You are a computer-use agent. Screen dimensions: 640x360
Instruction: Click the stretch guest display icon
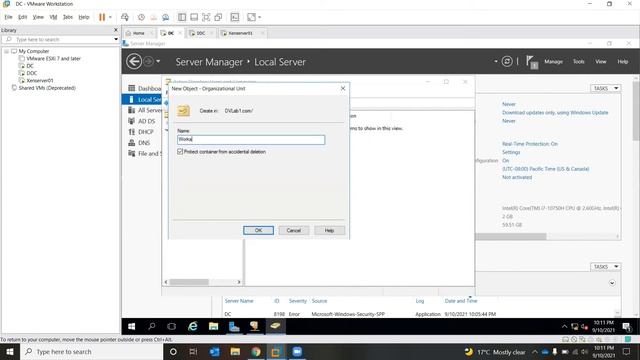point(251,17)
